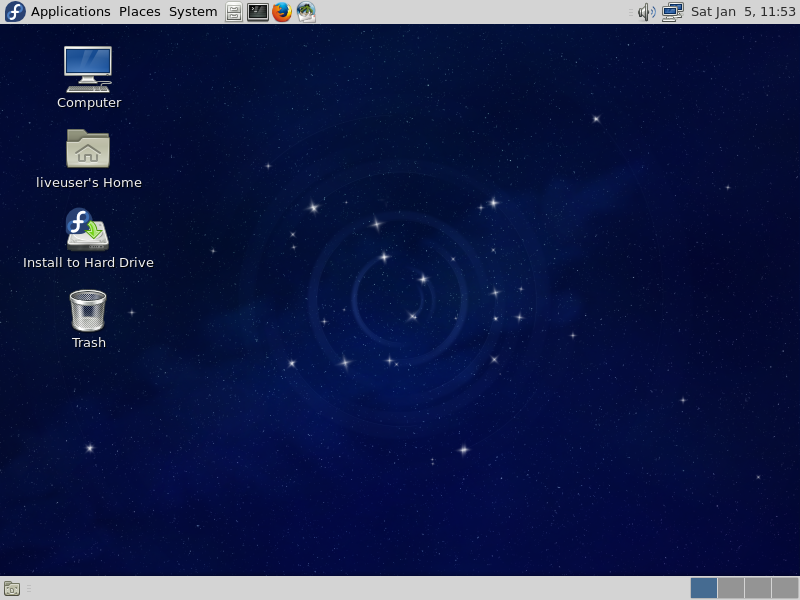Open the Applications menu
800x600 pixels.
(x=70, y=12)
